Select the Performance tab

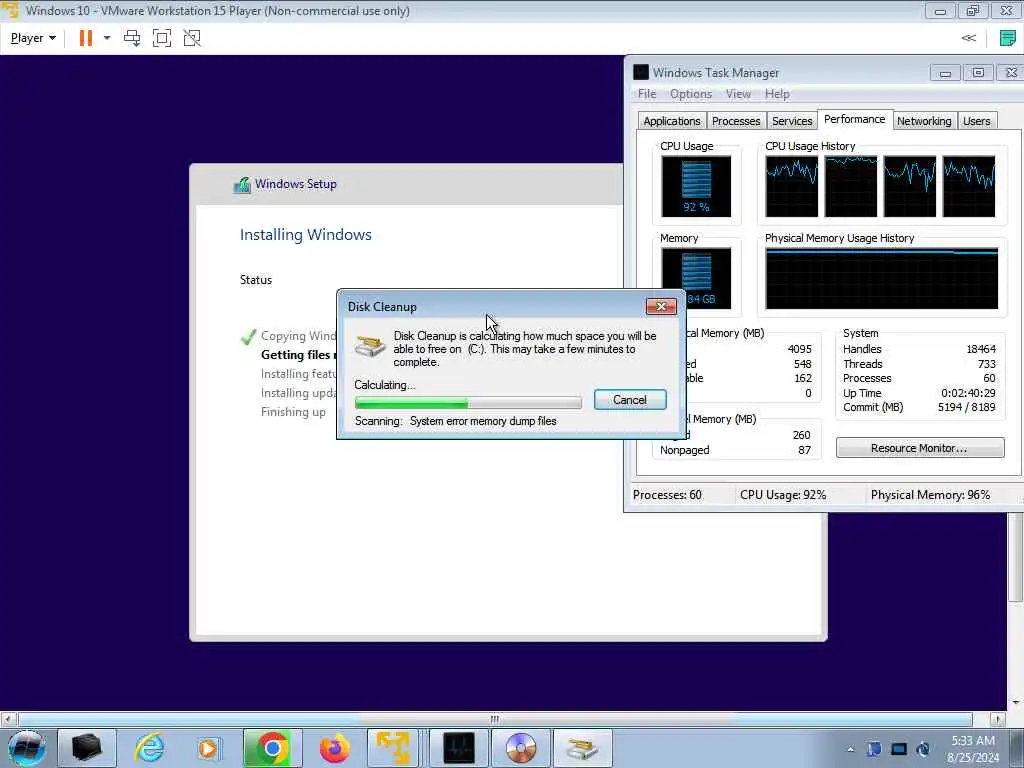tap(854, 119)
